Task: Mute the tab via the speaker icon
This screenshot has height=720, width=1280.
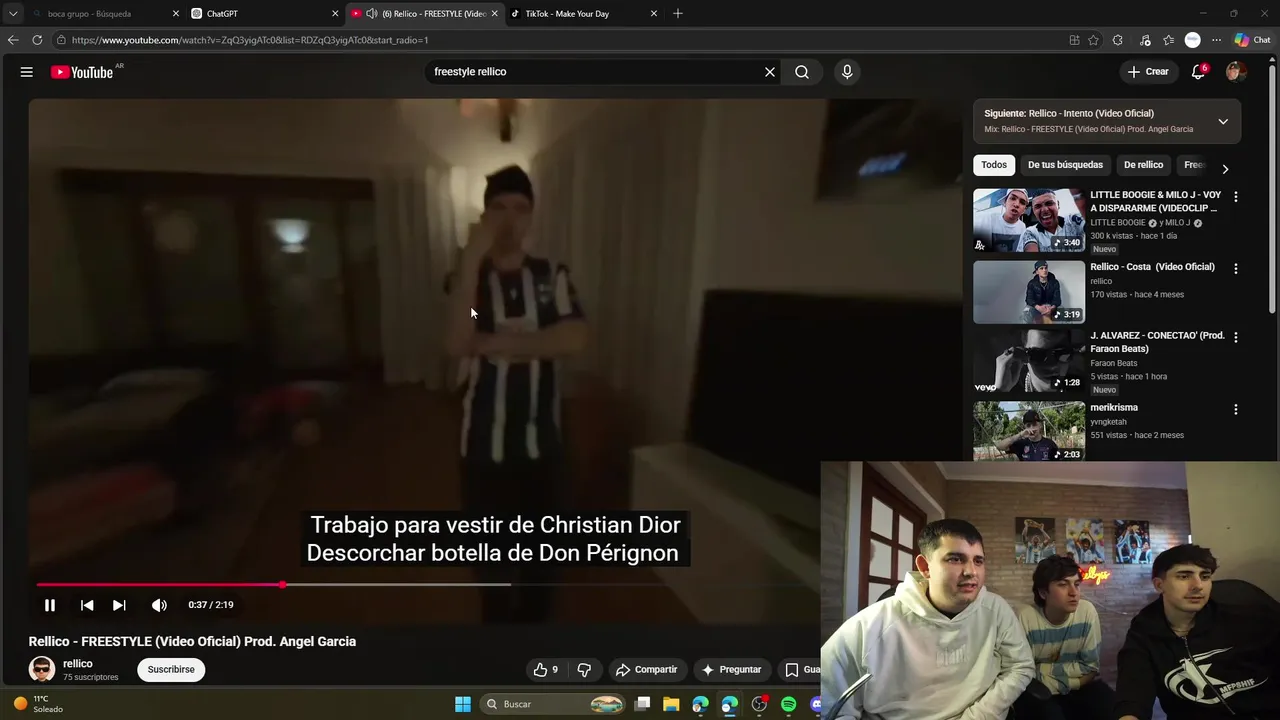Action: coord(372,14)
